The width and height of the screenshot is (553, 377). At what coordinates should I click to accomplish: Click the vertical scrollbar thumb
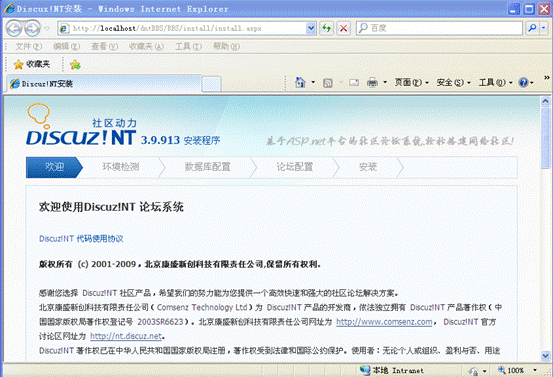click(x=545, y=139)
